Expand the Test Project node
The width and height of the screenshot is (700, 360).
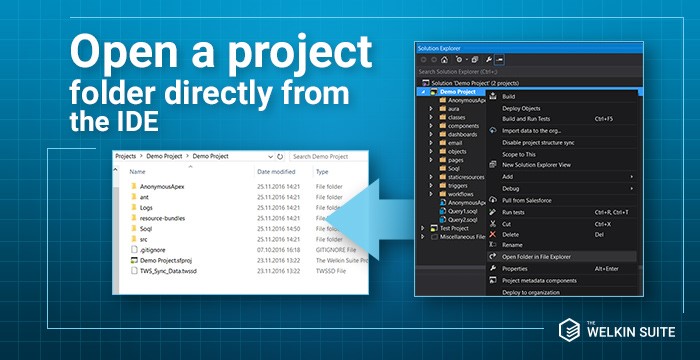pos(423,228)
